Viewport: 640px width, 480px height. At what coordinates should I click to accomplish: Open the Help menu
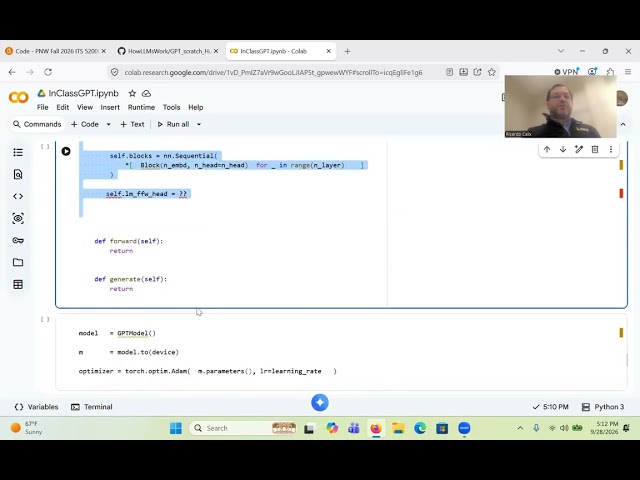pos(196,107)
